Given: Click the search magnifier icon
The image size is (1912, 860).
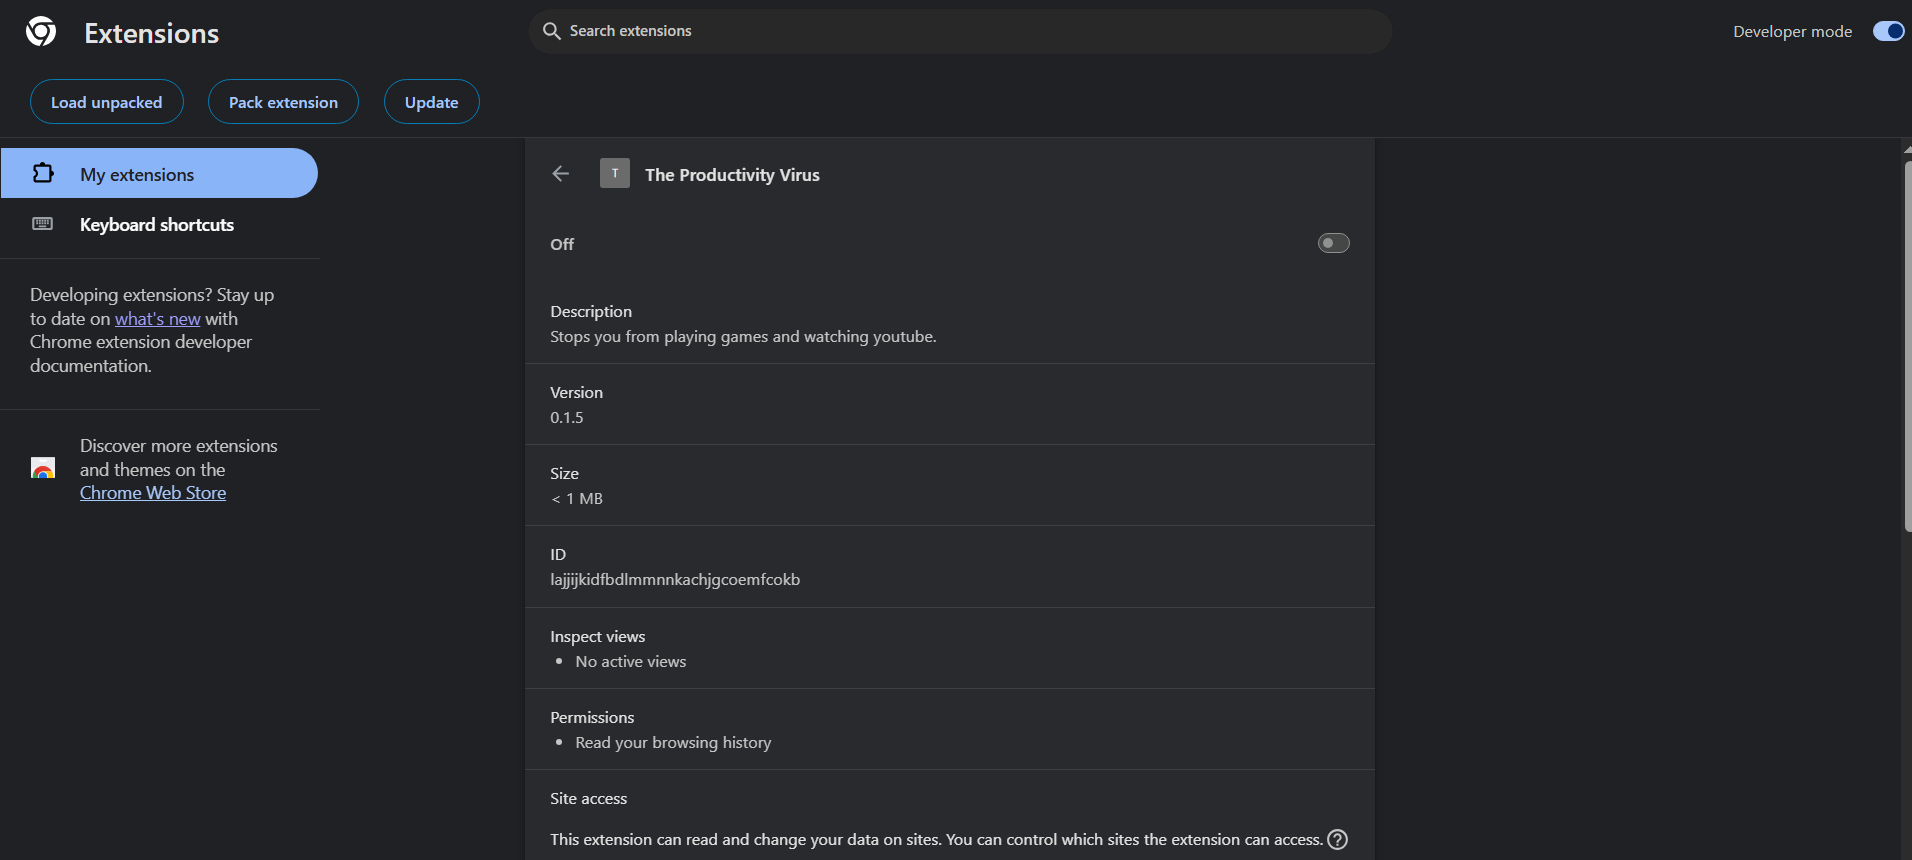Looking at the screenshot, I should pos(551,31).
